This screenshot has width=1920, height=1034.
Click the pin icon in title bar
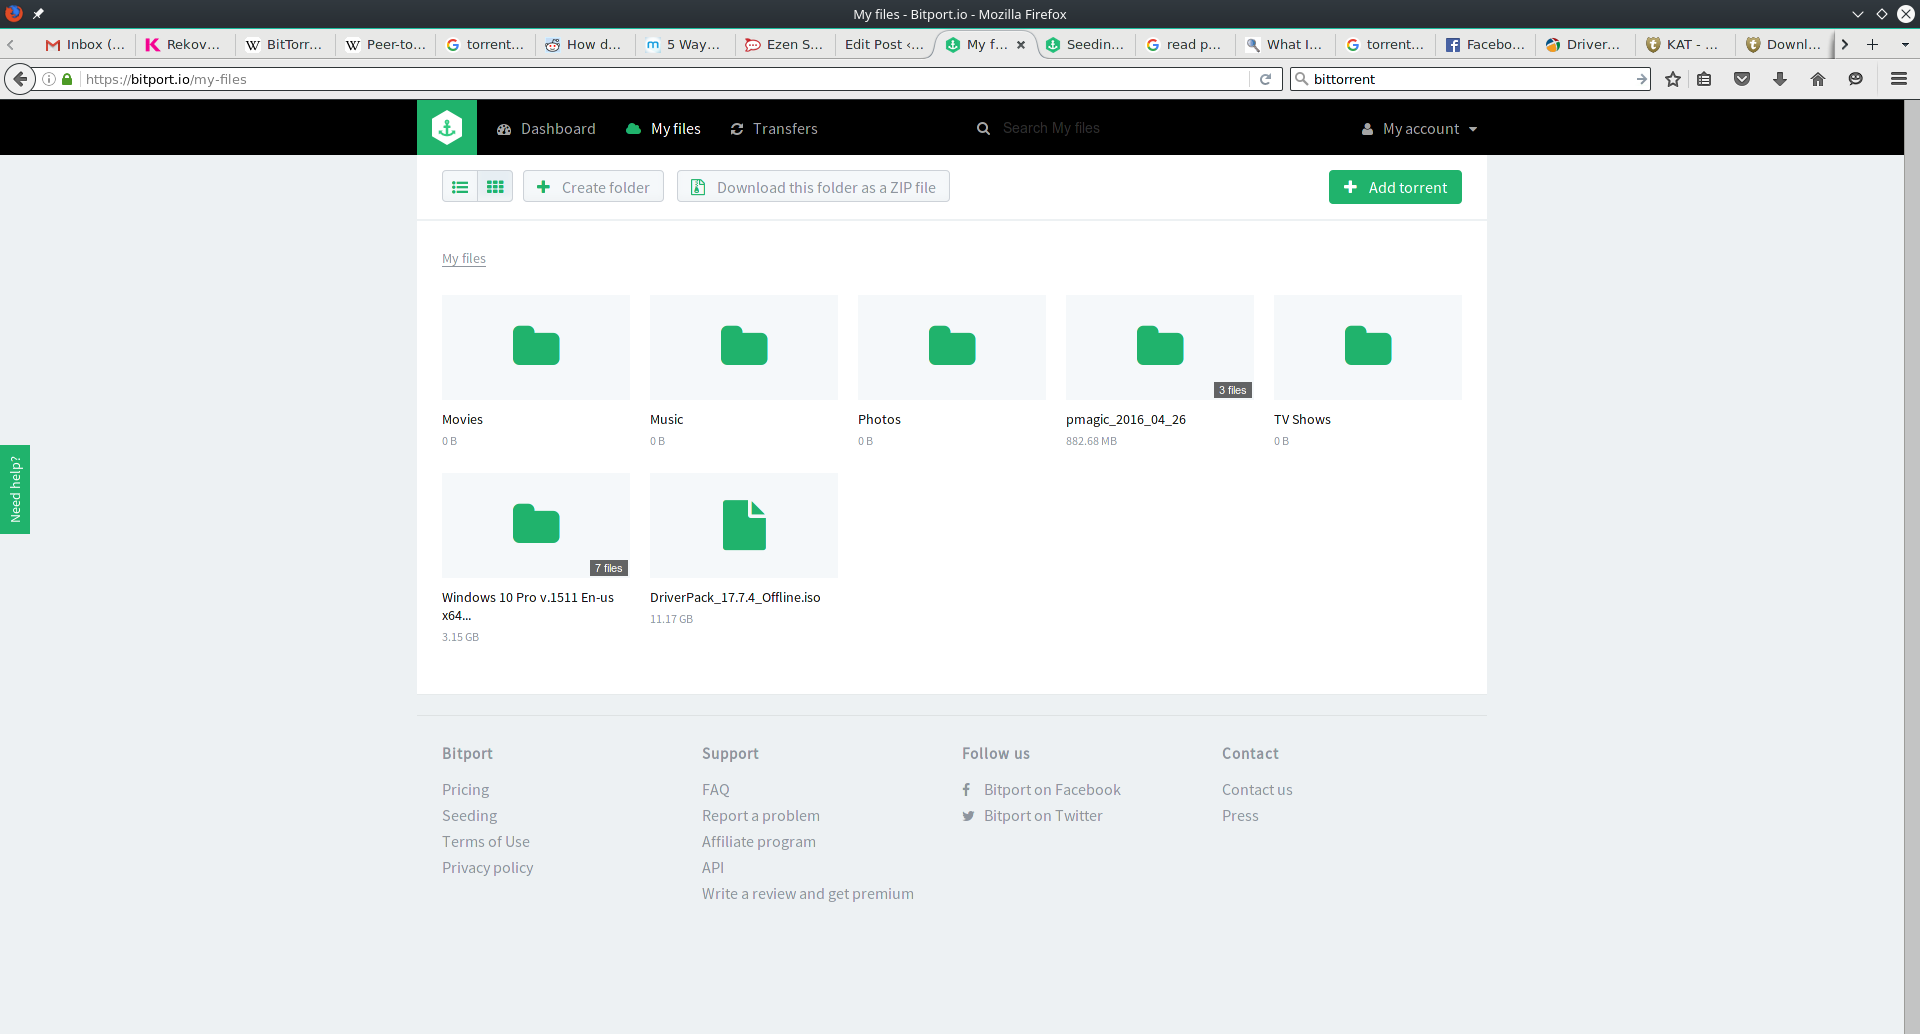pyautogui.click(x=38, y=14)
